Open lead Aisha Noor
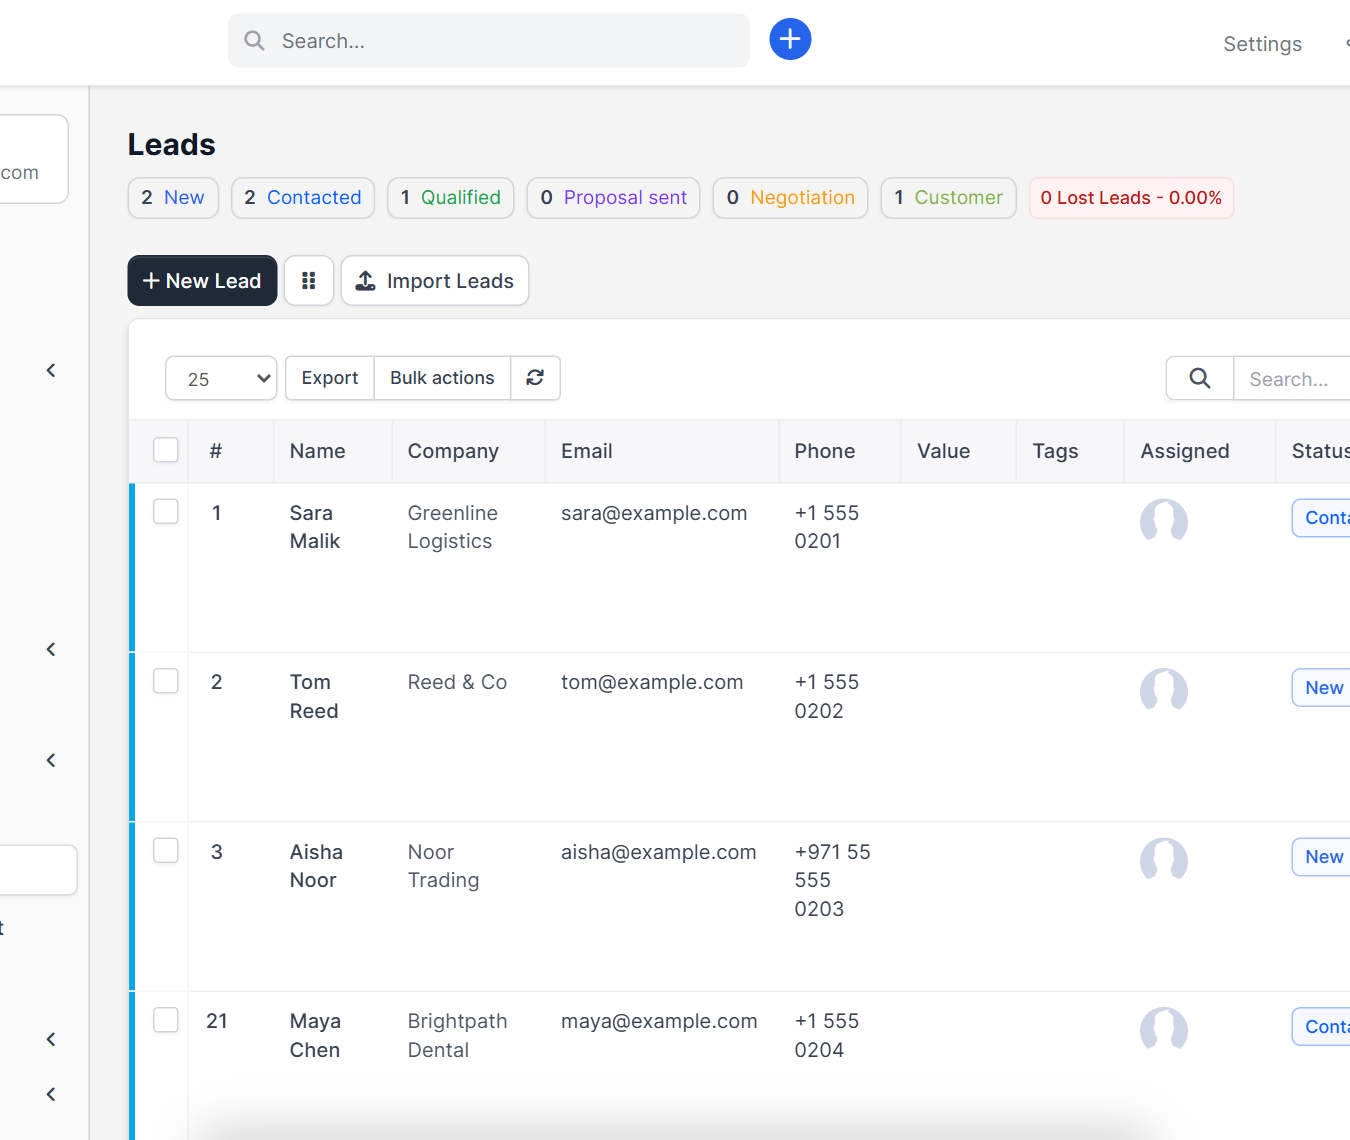1350x1140 pixels. coord(316,866)
